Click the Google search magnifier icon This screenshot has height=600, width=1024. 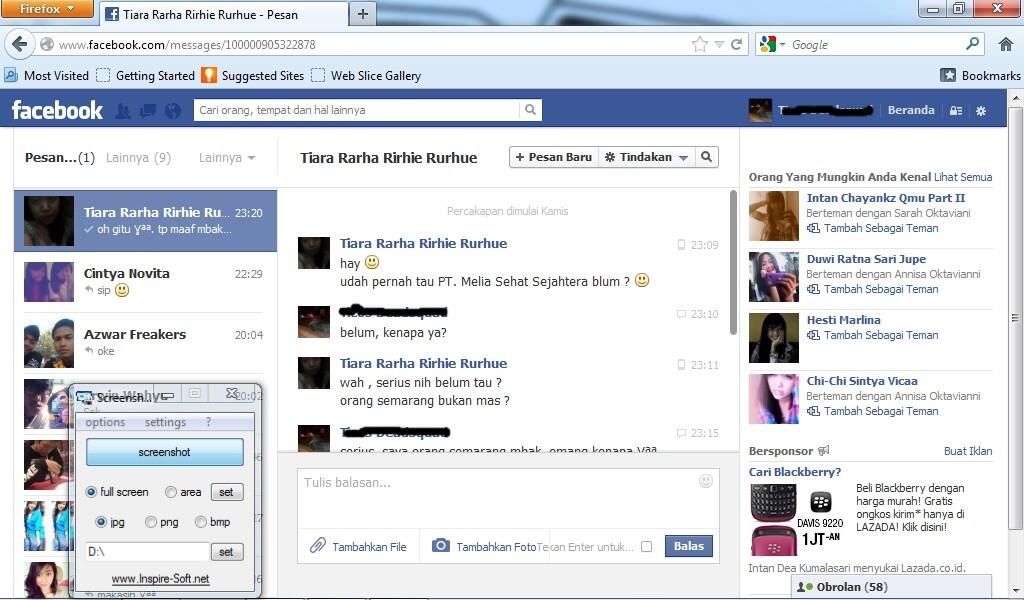(972, 44)
